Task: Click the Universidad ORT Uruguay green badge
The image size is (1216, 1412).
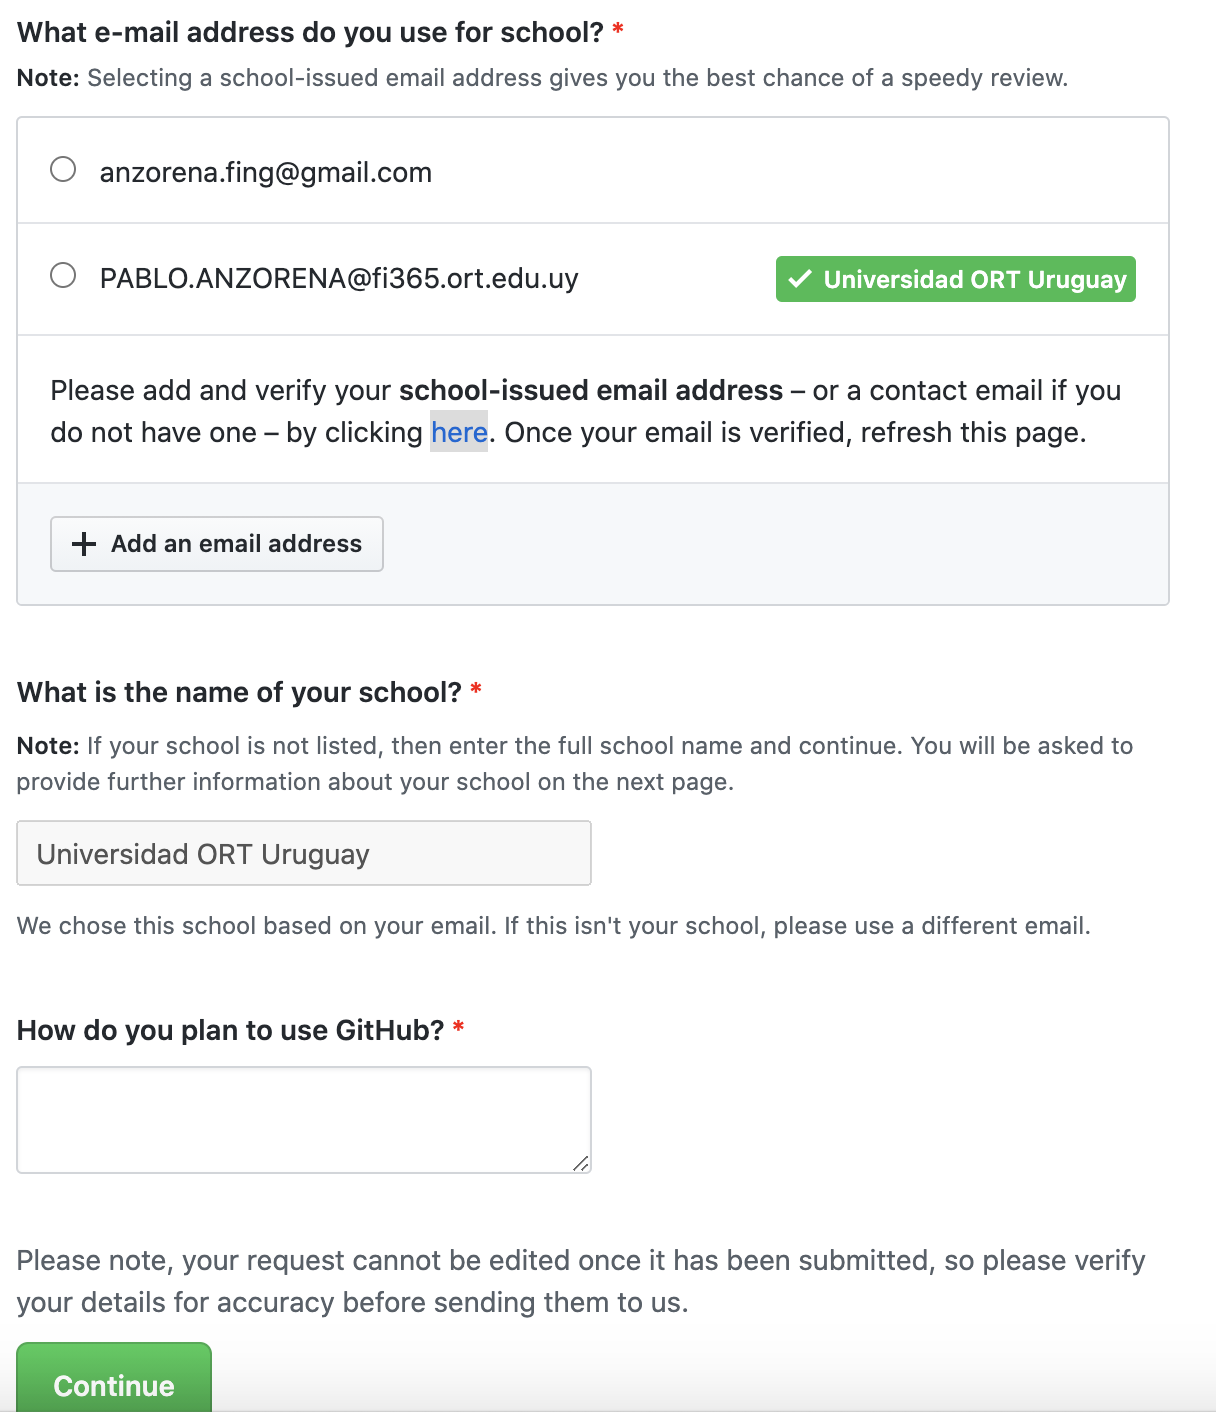Action: click(956, 279)
